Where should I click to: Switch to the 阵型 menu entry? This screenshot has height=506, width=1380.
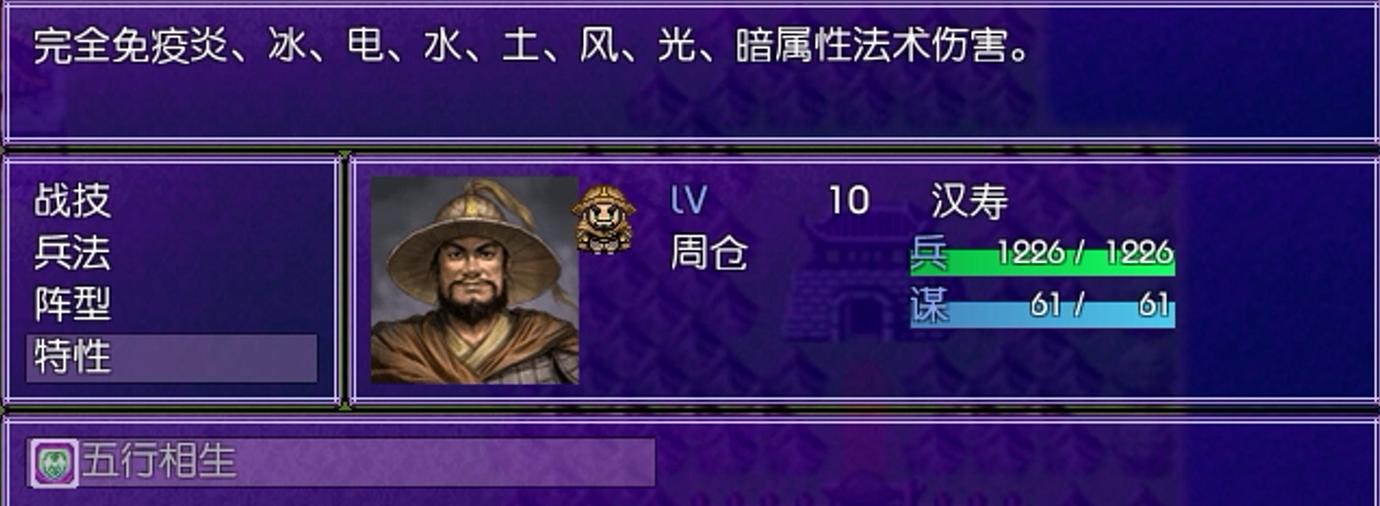(72, 305)
